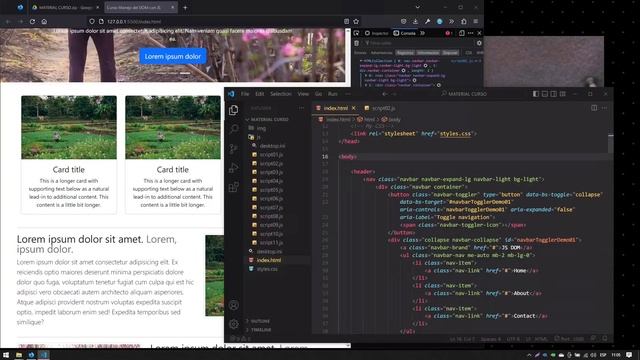Viewport: 640px width, 360px height.
Task: Open the Accounts icon in VS Code
Action: coord(233,305)
